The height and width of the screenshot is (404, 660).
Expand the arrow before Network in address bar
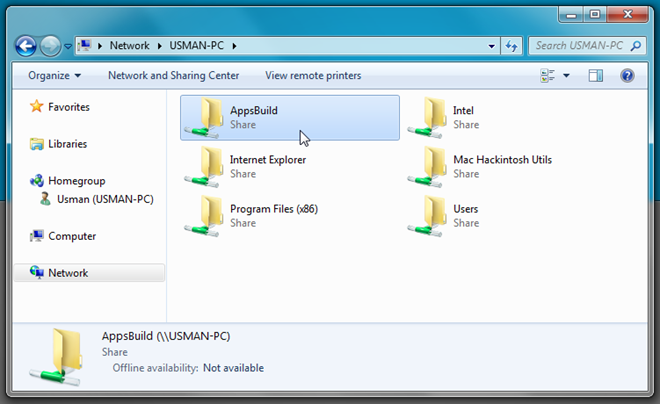(x=100, y=45)
